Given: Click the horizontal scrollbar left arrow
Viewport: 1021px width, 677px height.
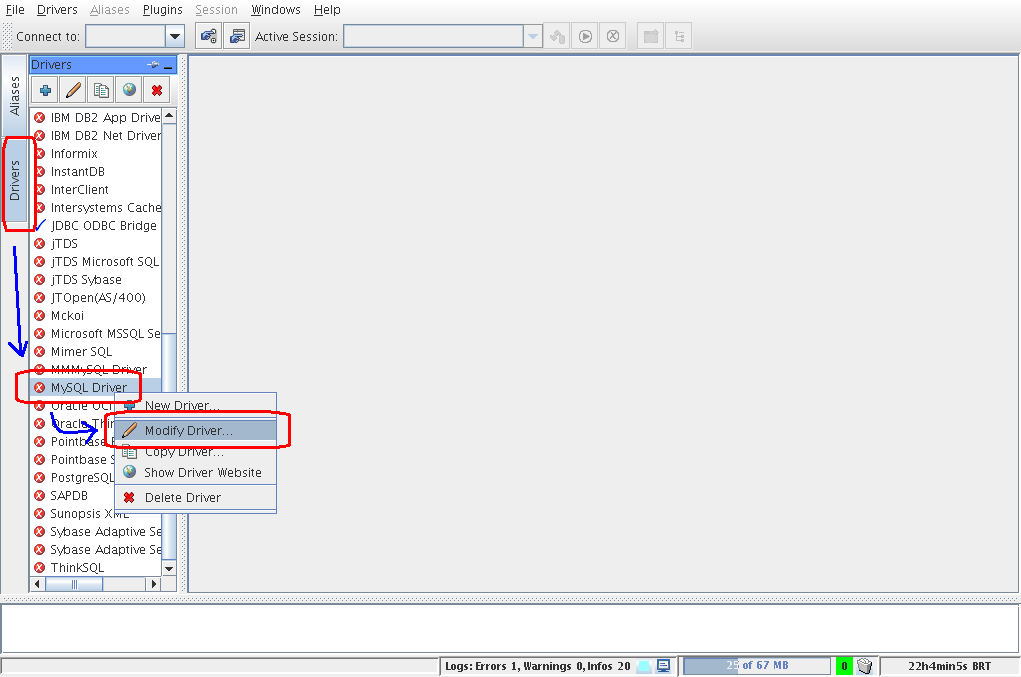Looking at the screenshot, I should click(x=37, y=584).
